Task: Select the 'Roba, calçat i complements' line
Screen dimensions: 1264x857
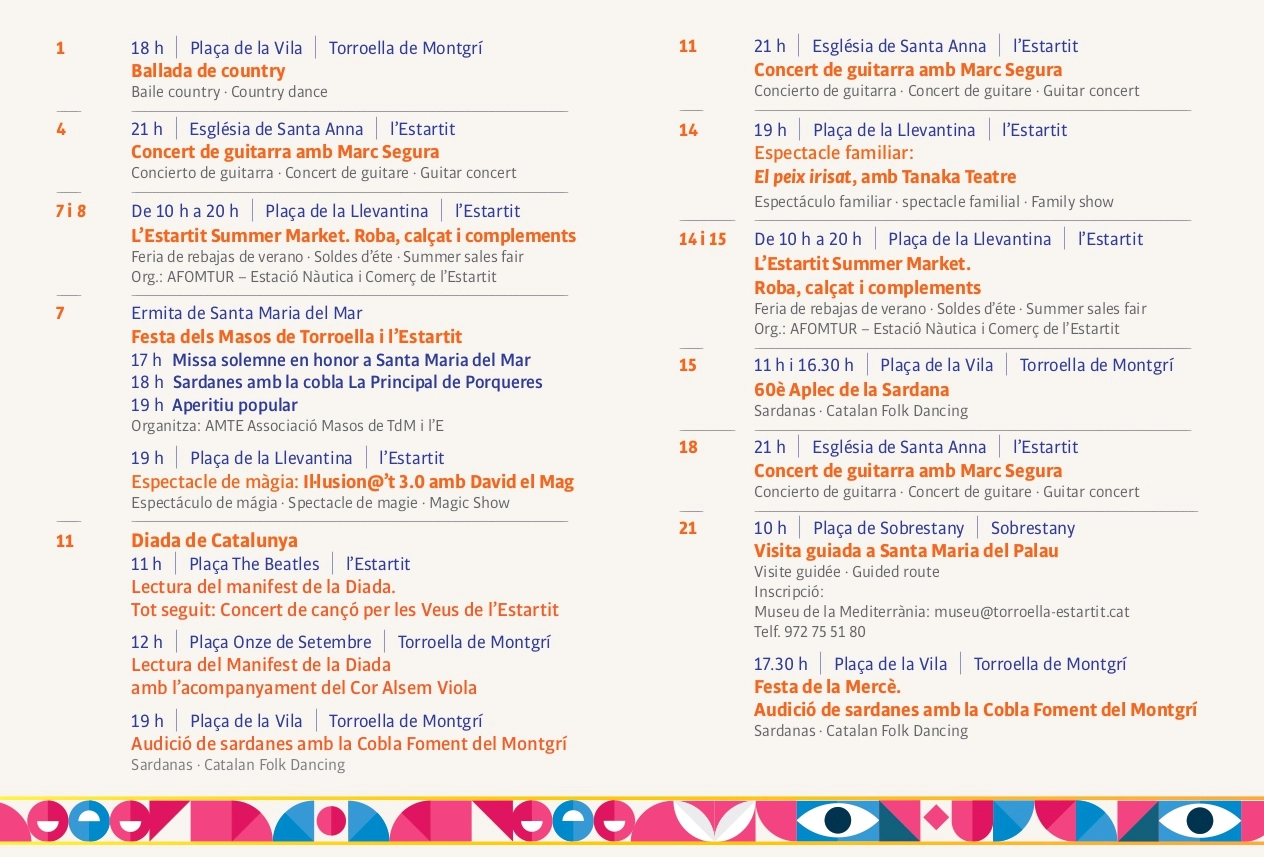Action: (x=867, y=288)
